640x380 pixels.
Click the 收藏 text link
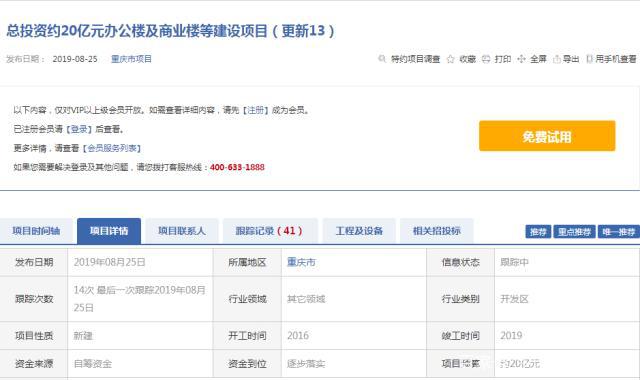tap(467, 59)
